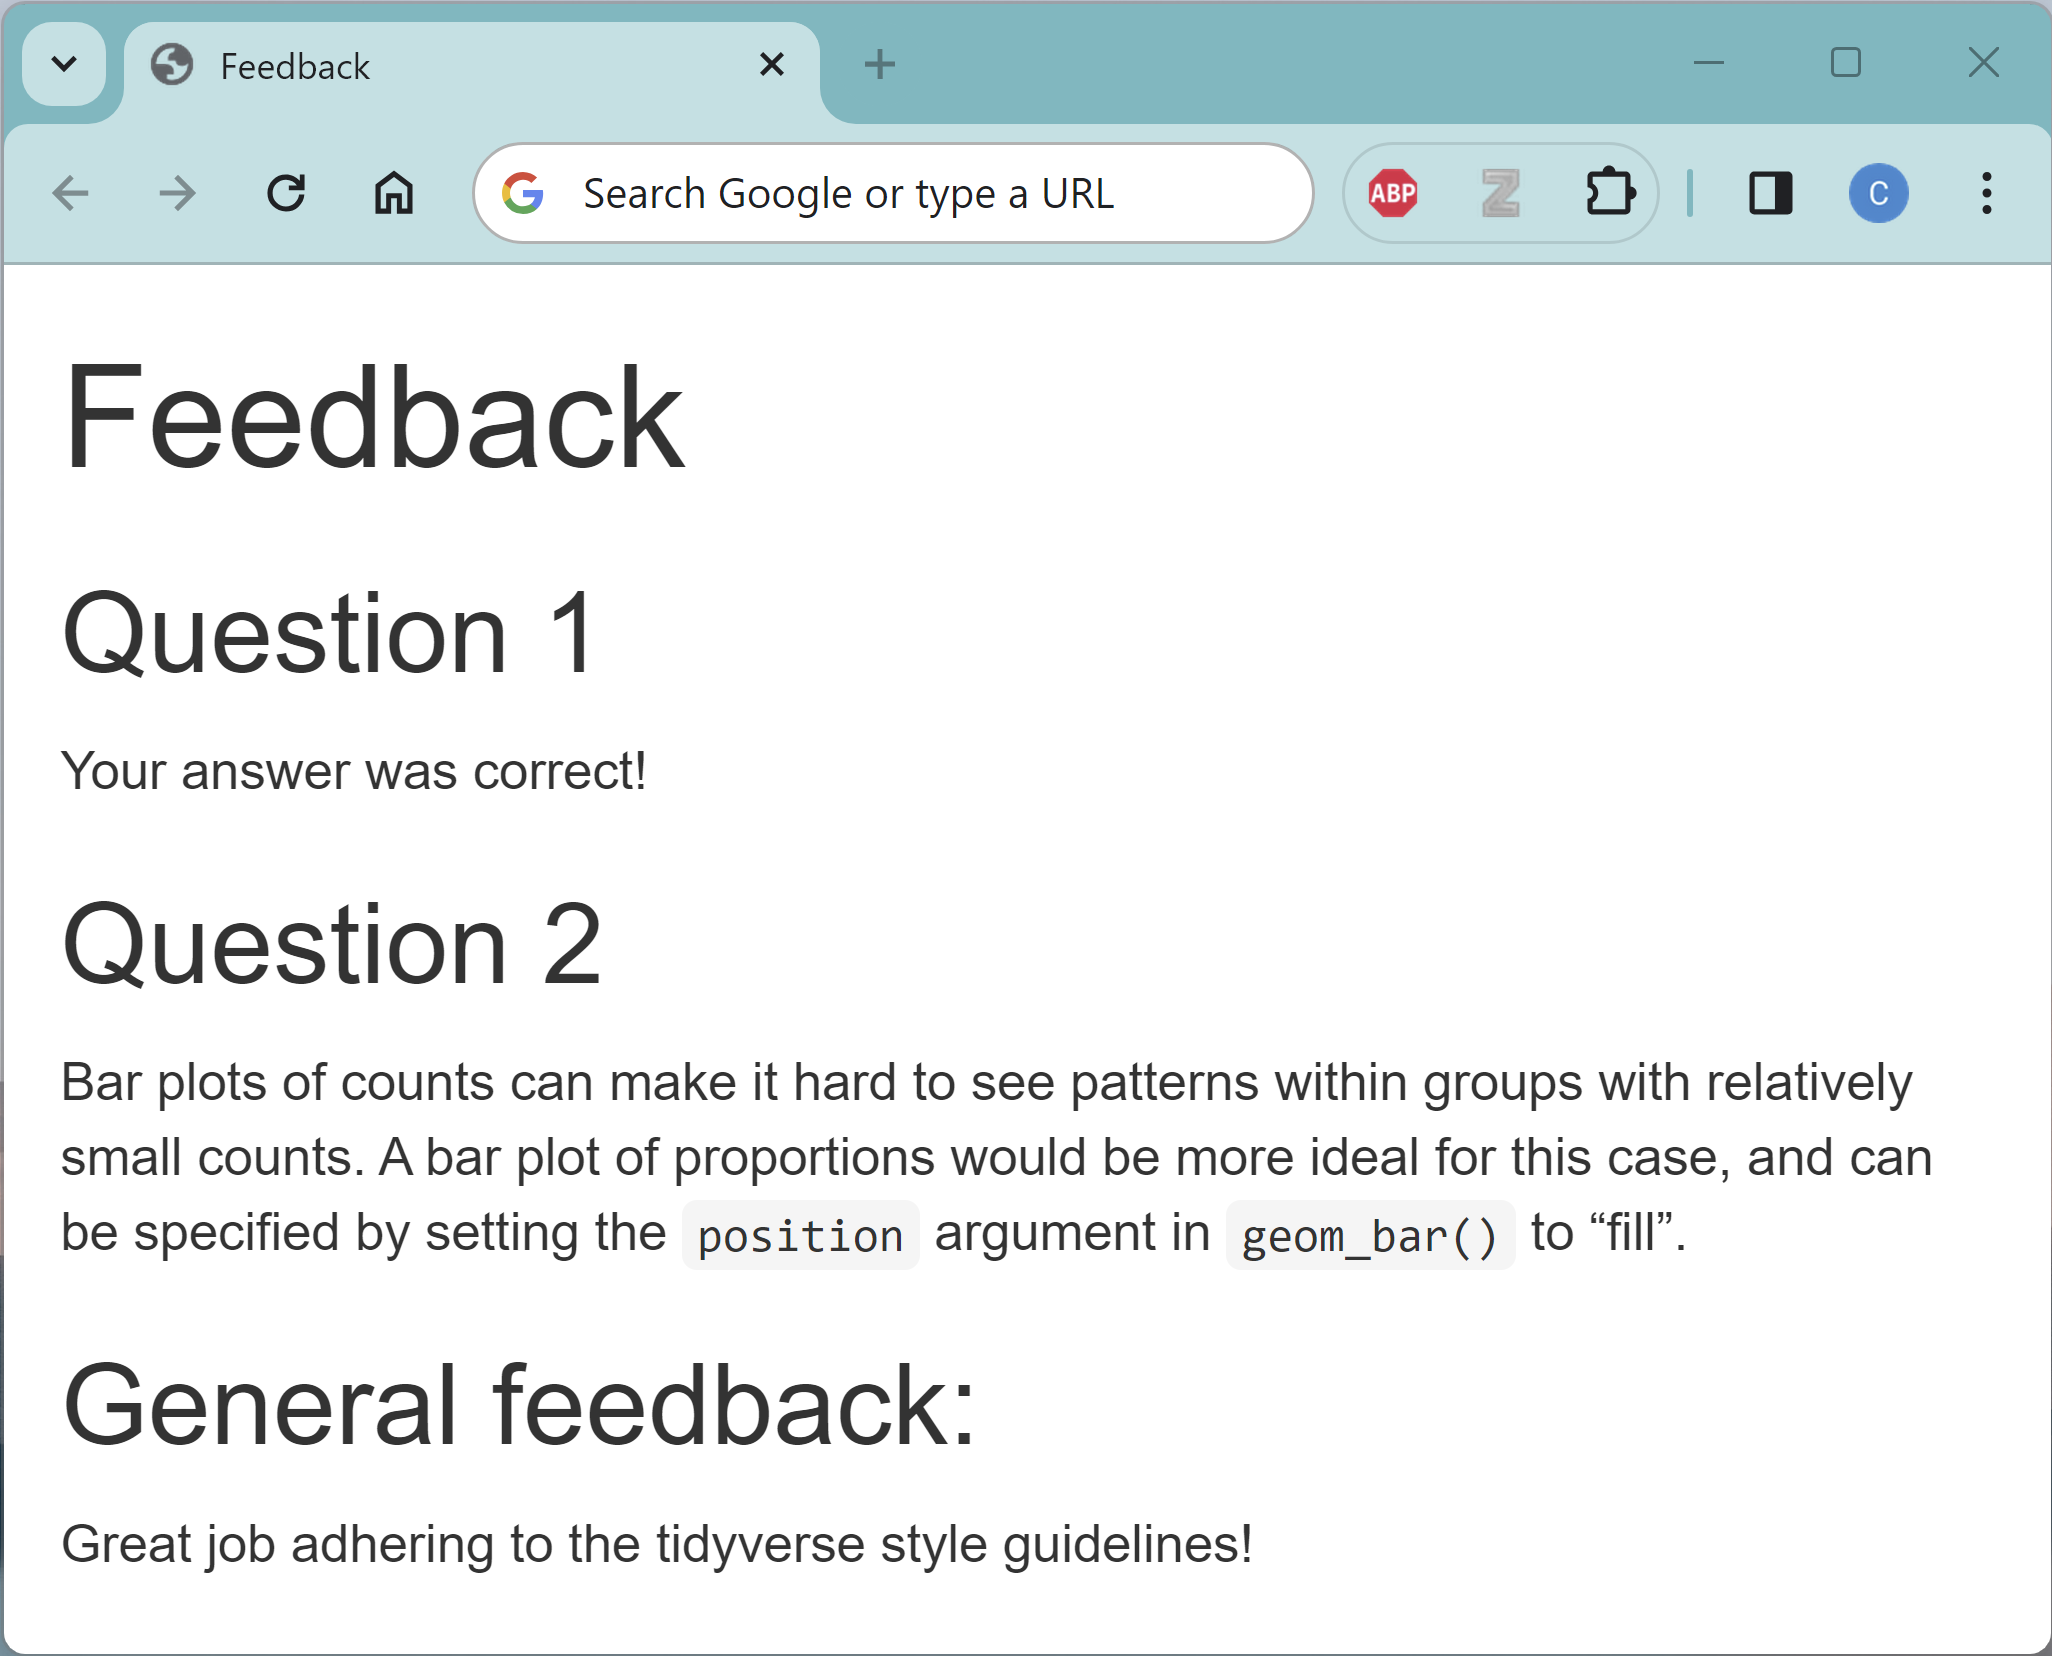Click the forward navigation arrow

(178, 193)
